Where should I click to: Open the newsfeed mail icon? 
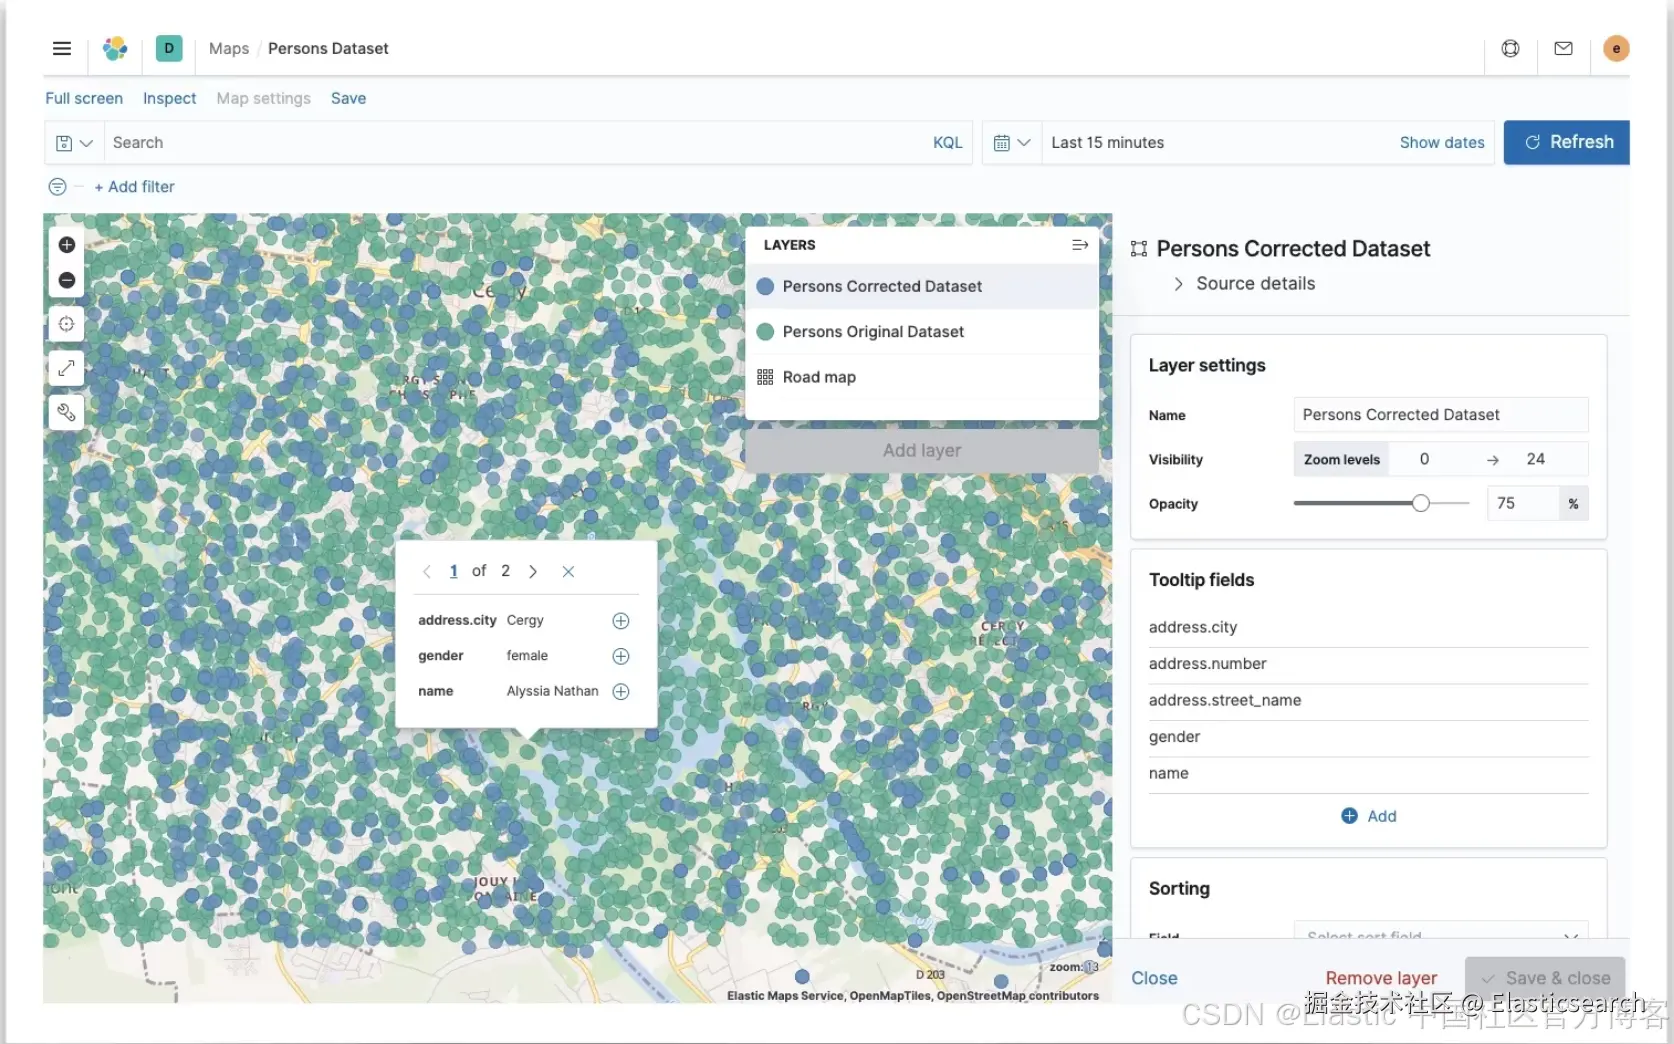pyautogui.click(x=1563, y=48)
